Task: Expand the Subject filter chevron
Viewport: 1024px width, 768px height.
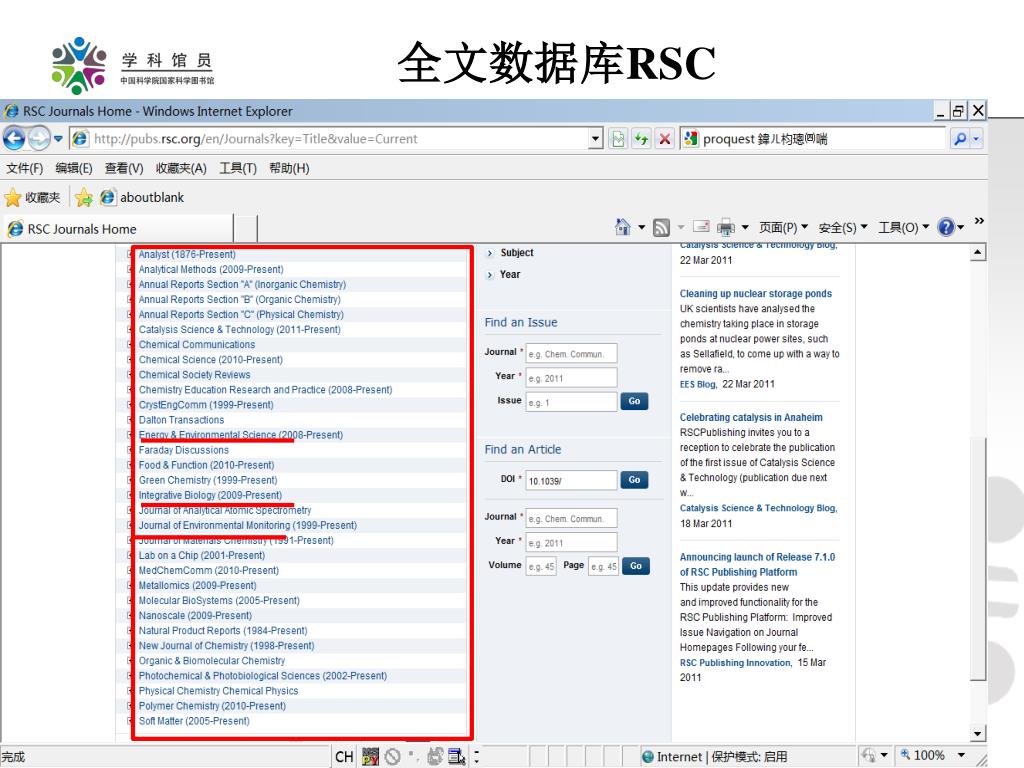Action: pos(490,253)
